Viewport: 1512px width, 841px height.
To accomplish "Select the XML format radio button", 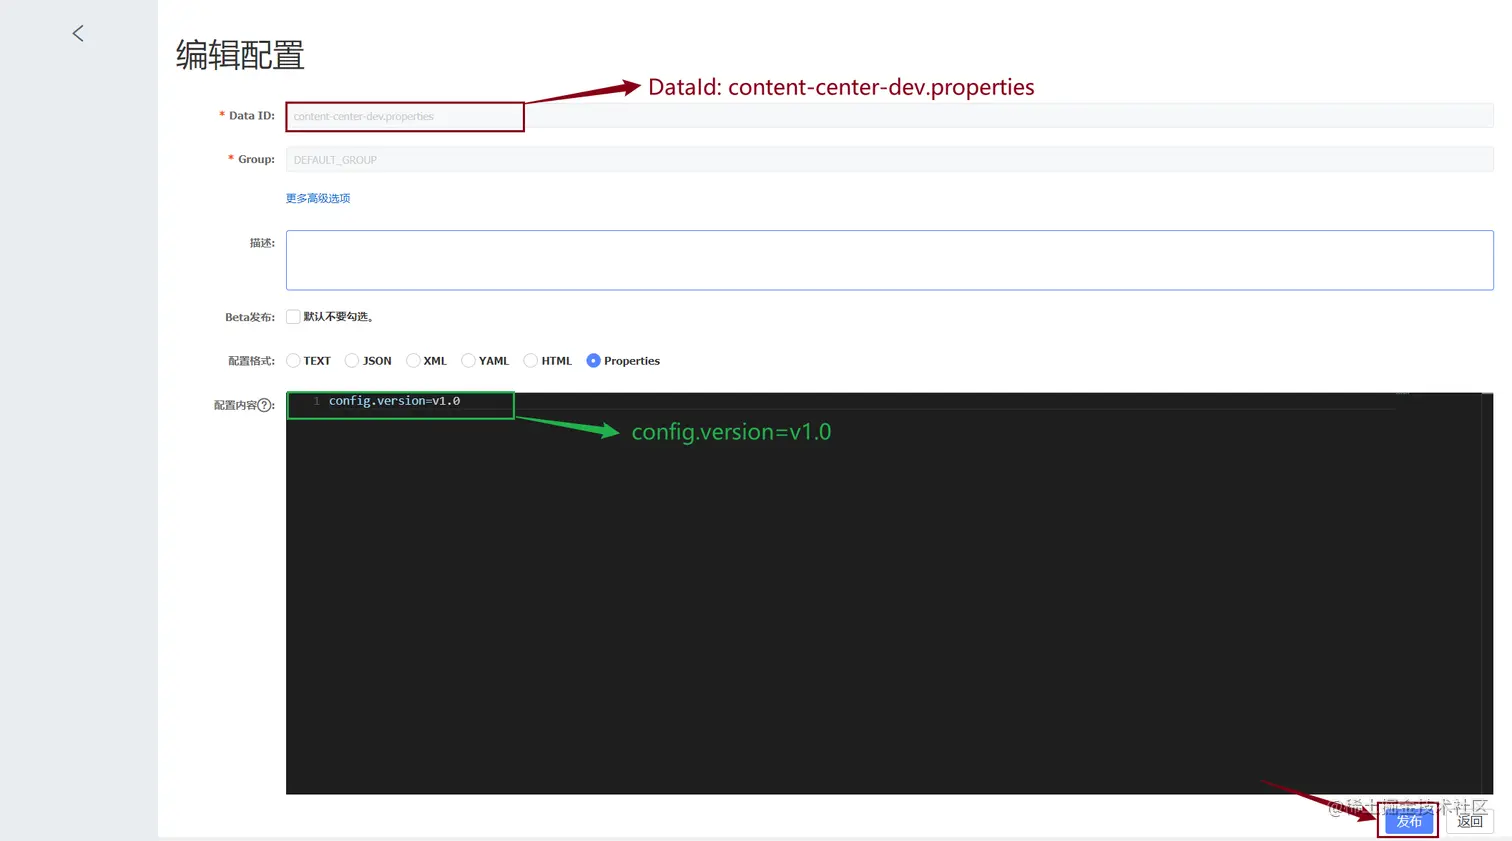I will pos(413,361).
